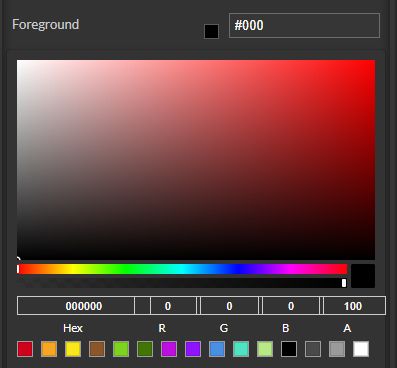Pick the dark green preset swatch
Image resolution: width=397 pixels, height=368 pixels.
point(145,349)
